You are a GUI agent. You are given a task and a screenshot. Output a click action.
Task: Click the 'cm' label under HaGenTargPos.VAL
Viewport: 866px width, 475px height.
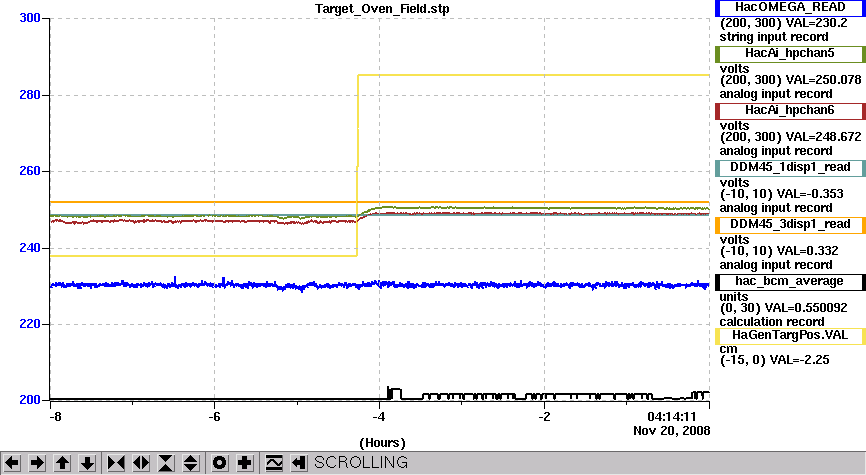pos(728,349)
